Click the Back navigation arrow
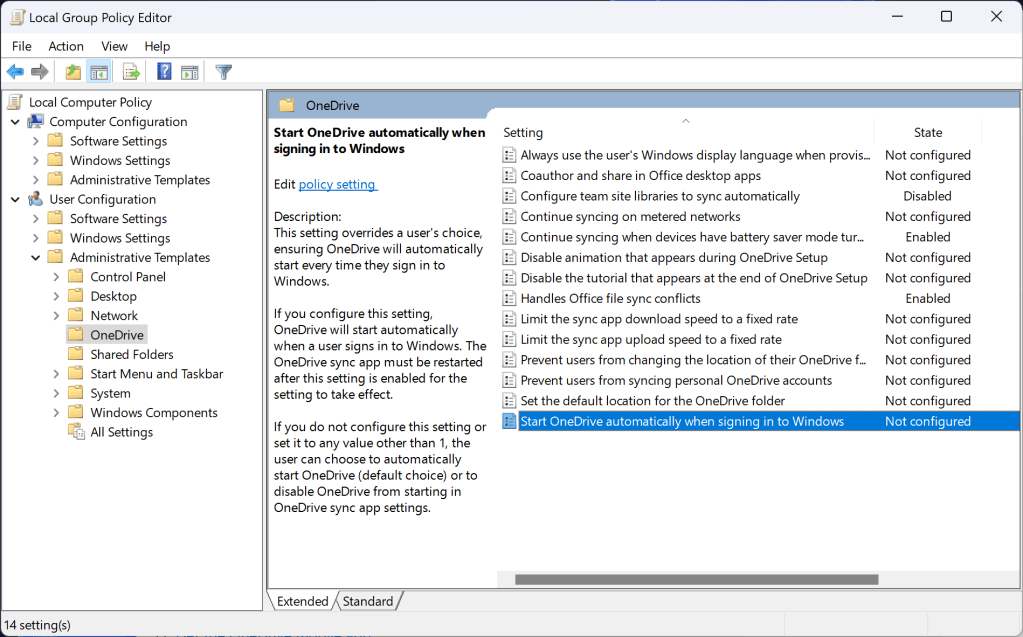The image size is (1023, 637). coord(14,71)
